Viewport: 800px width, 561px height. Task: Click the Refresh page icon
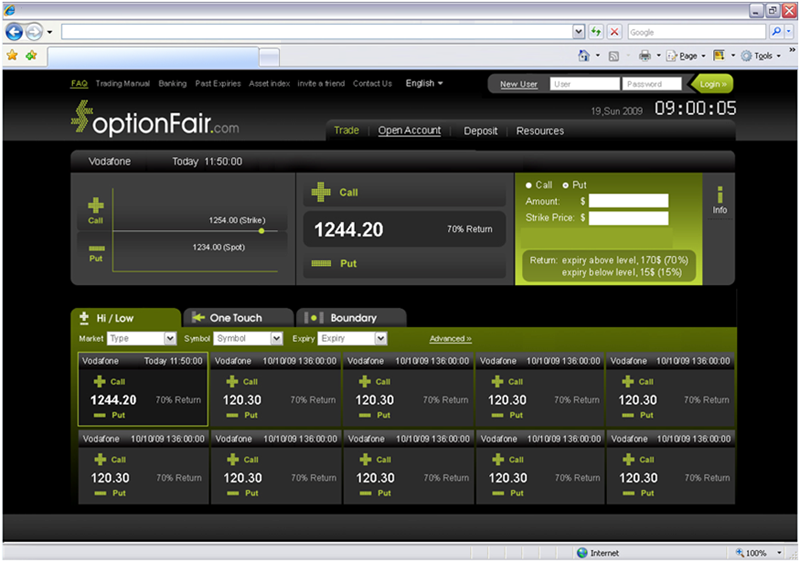click(x=595, y=32)
